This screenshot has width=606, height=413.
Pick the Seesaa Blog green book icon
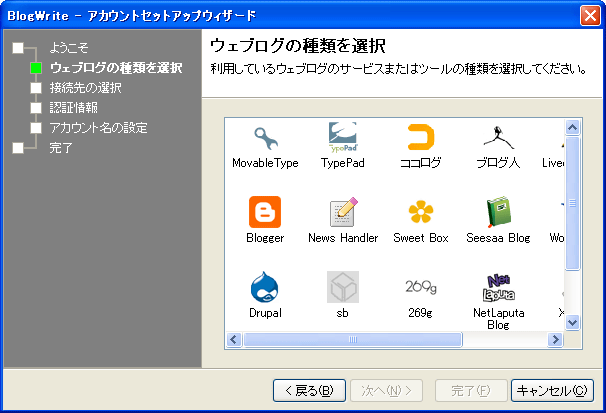[x=499, y=211]
